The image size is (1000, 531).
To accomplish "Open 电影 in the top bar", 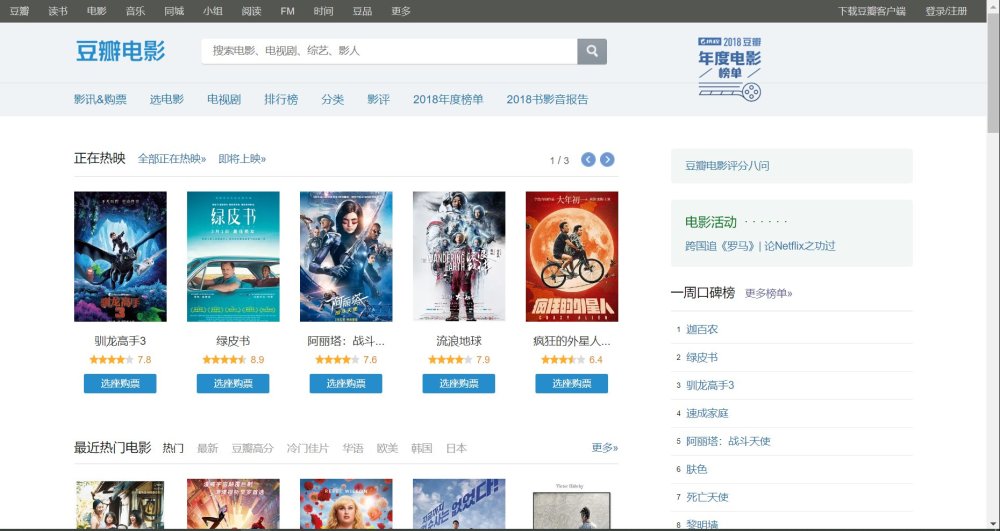I will pyautogui.click(x=96, y=11).
